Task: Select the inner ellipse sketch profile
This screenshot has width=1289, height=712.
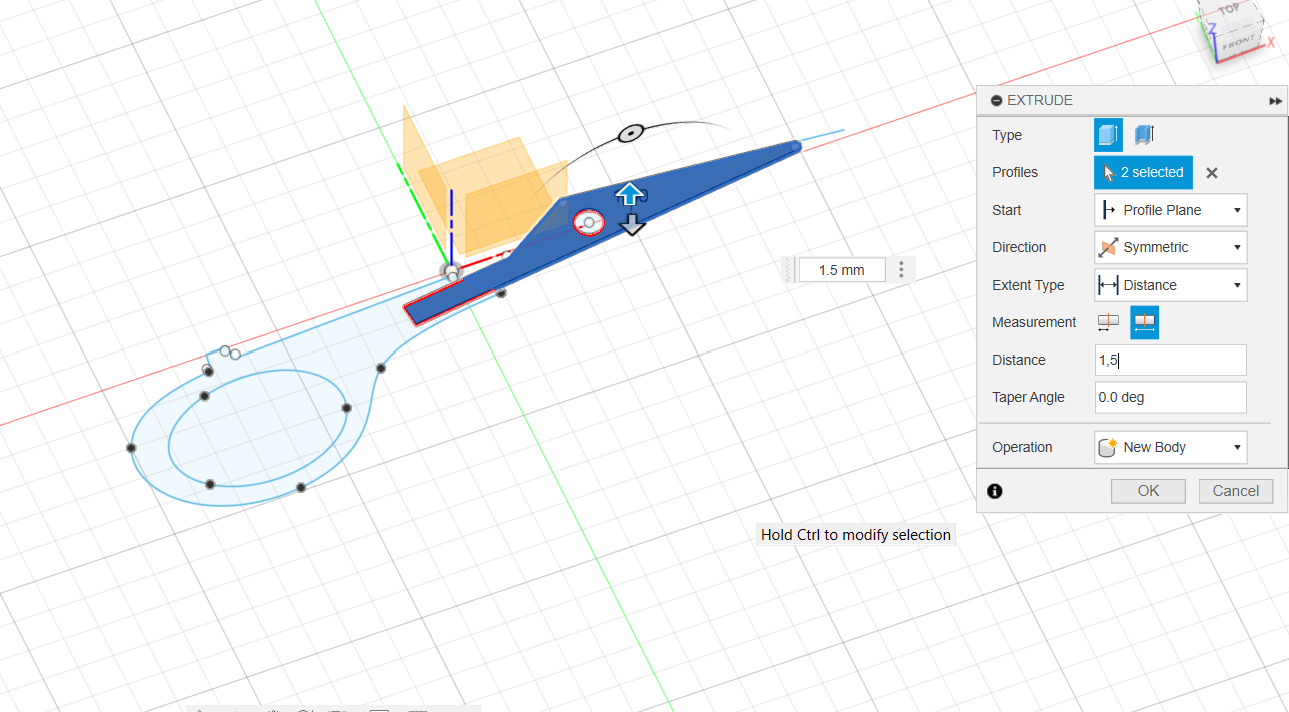Action: pos(260,430)
